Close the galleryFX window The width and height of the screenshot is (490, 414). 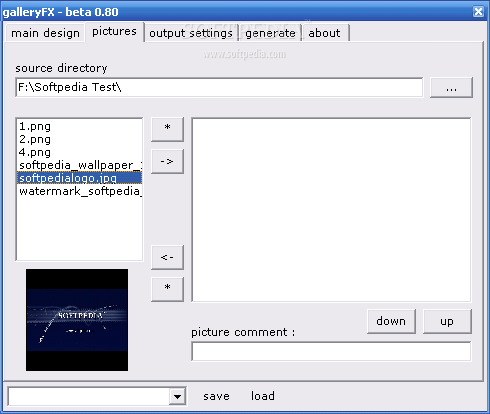click(478, 12)
